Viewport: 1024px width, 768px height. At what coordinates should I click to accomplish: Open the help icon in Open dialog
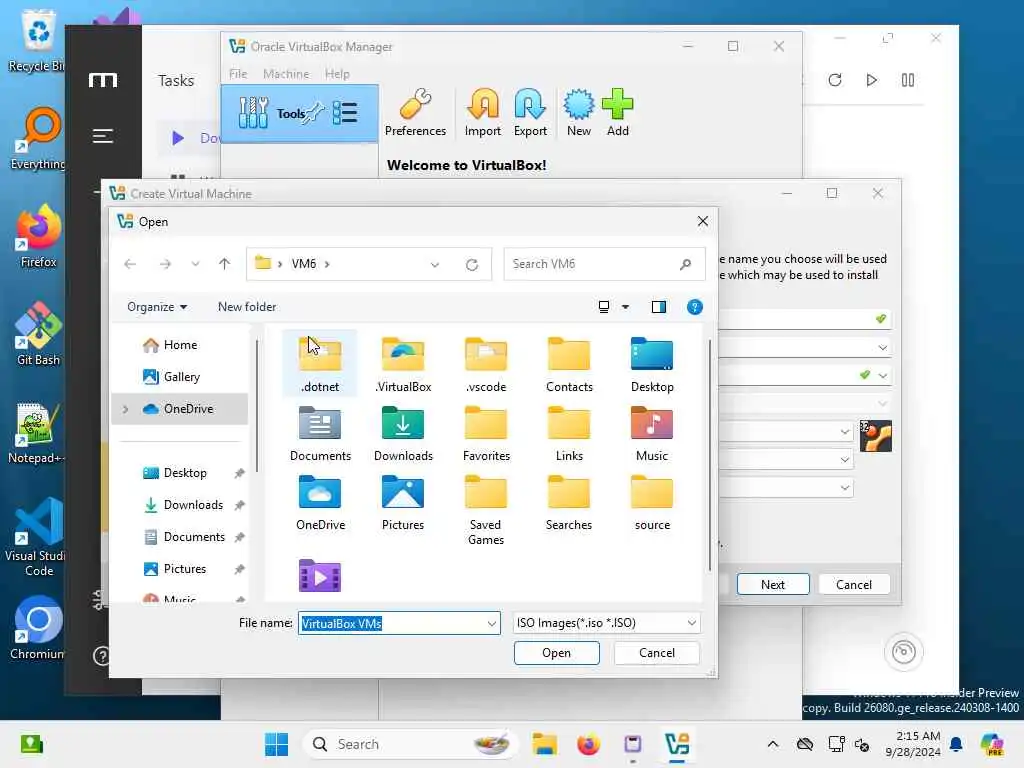coord(694,307)
